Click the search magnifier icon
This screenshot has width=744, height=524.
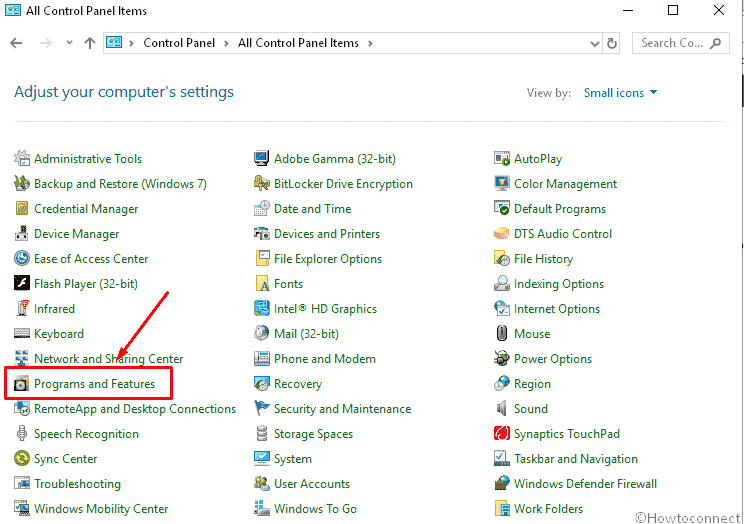coord(716,43)
